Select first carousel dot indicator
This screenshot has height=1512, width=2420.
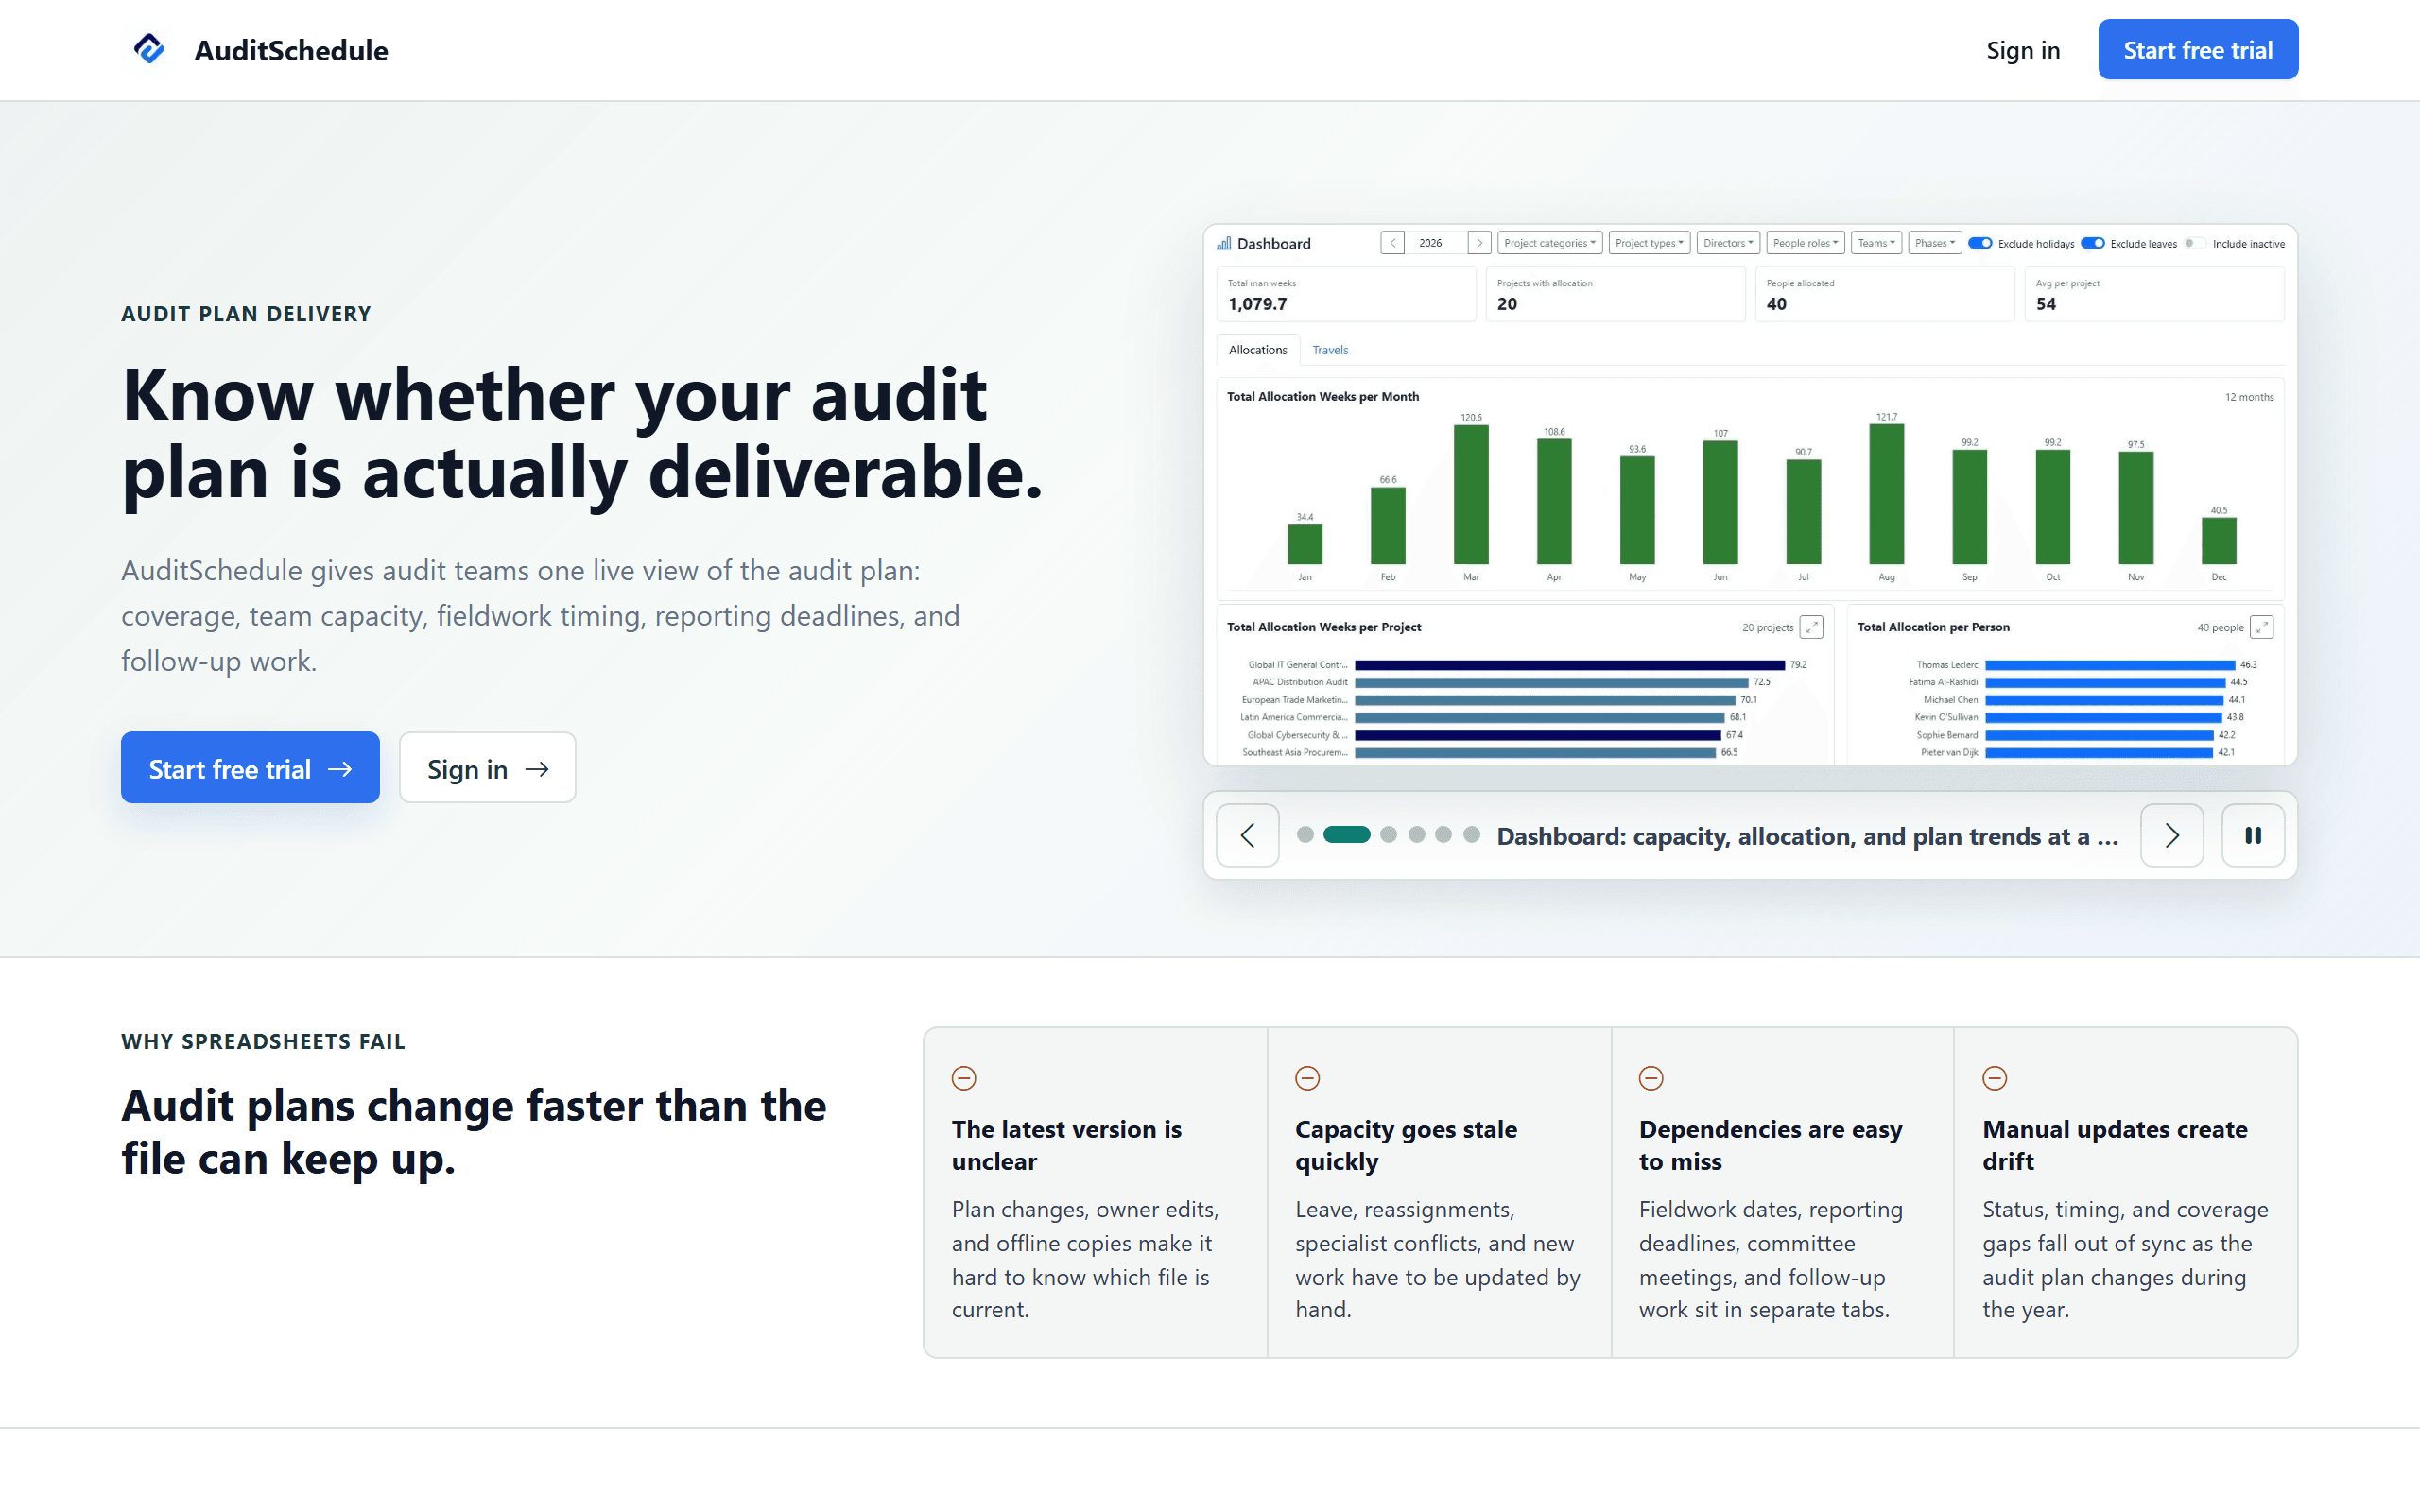coord(1304,835)
